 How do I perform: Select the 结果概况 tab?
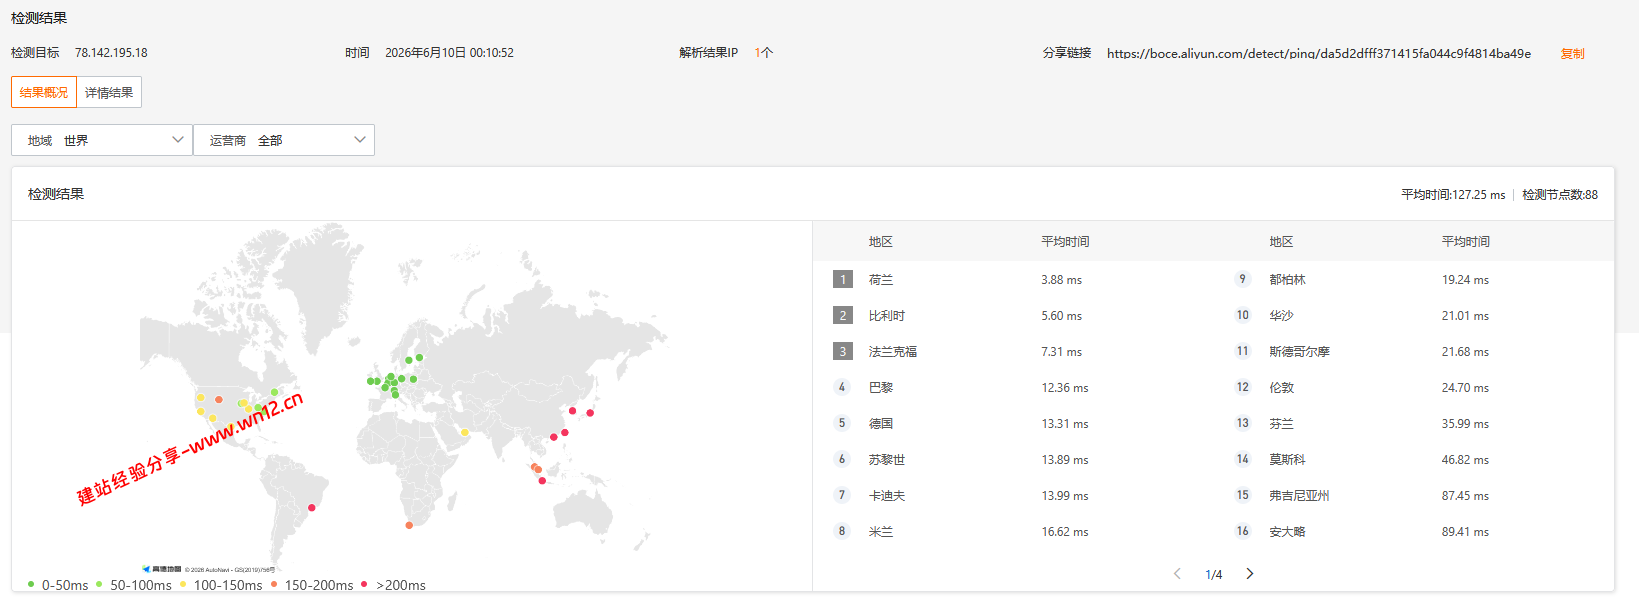44,92
